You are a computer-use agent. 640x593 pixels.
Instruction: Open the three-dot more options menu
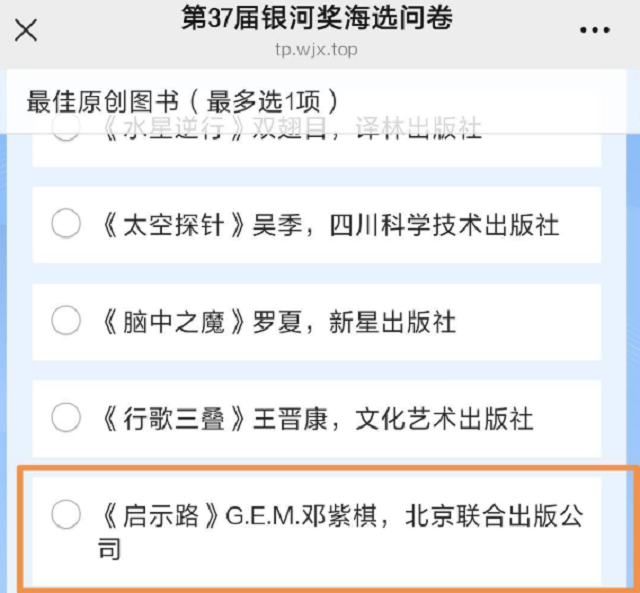594,29
